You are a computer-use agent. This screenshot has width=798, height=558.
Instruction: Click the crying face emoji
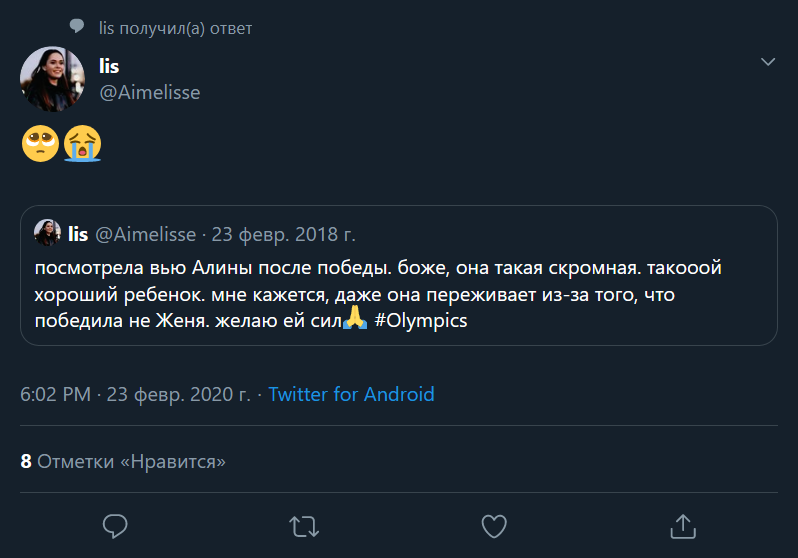click(82, 145)
